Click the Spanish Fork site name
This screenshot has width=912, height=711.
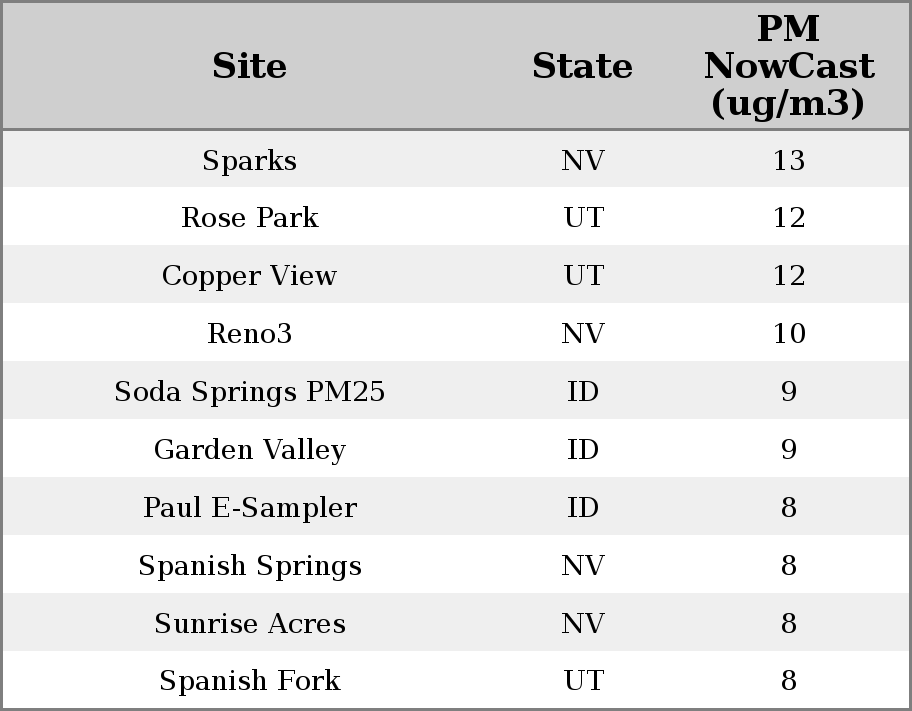coord(249,681)
